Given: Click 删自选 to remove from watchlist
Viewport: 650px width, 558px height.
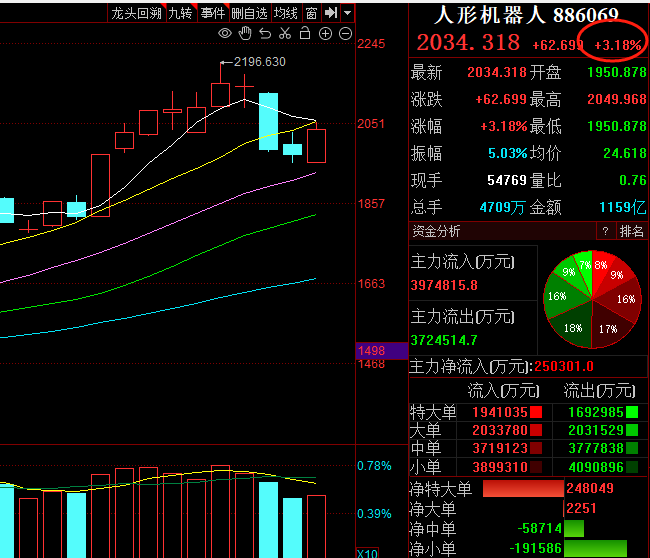Looking at the screenshot, I should pyautogui.click(x=249, y=13).
